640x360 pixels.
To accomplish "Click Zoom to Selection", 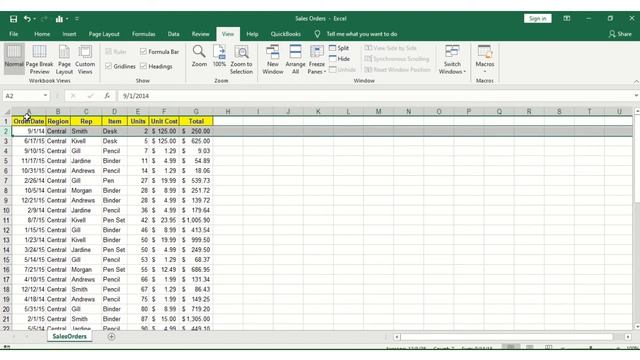I will (x=241, y=59).
